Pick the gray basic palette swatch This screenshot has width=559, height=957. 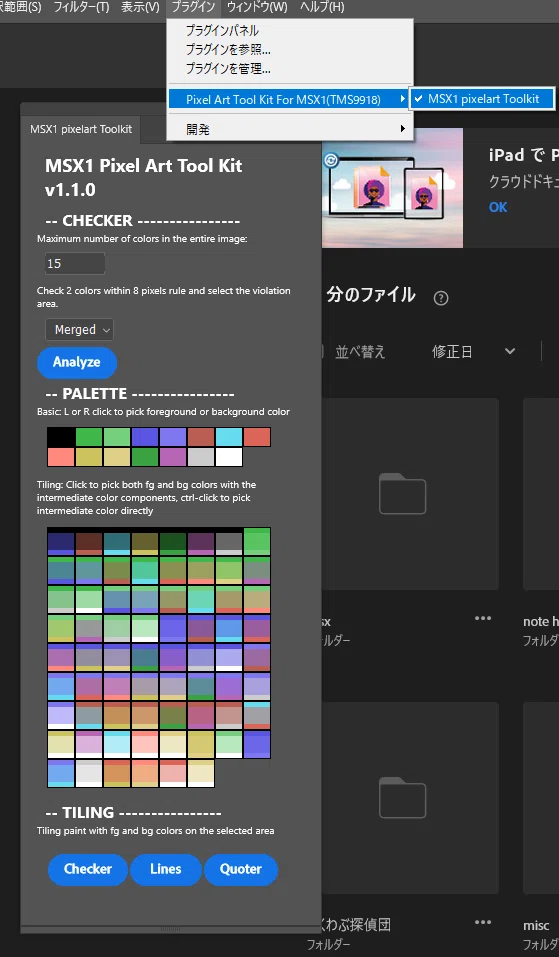201,457
